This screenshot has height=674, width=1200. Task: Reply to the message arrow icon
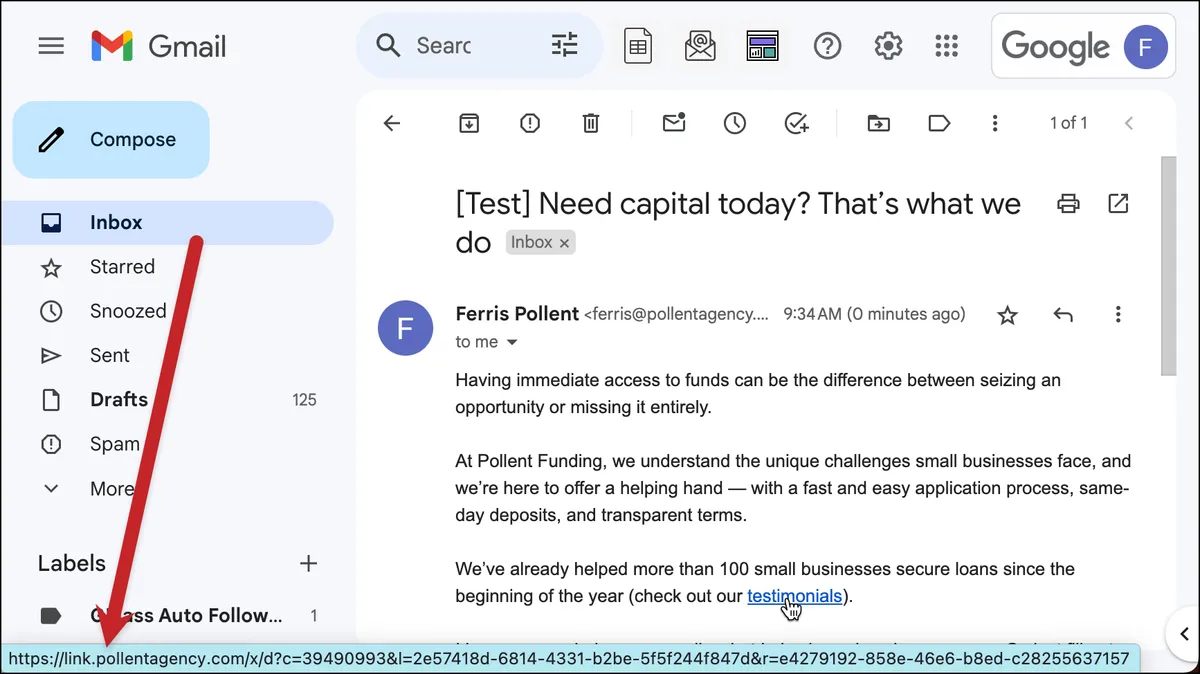pos(1063,315)
